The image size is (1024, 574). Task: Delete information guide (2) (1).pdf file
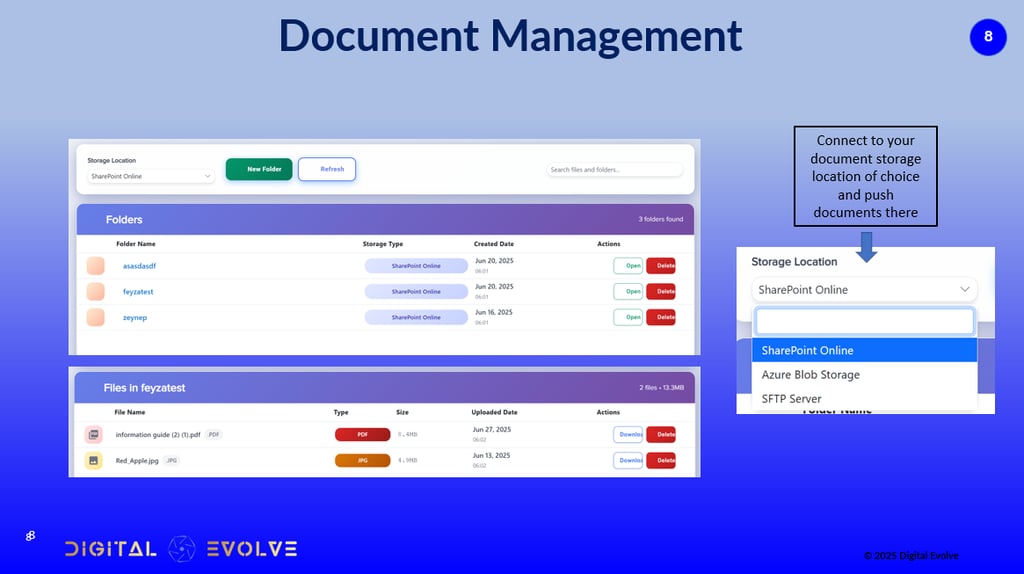tap(661, 434)
